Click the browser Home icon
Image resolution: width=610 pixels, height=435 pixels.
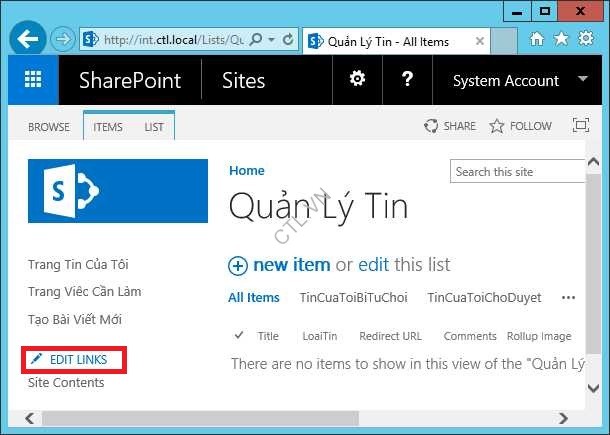[x=537, y=39]
